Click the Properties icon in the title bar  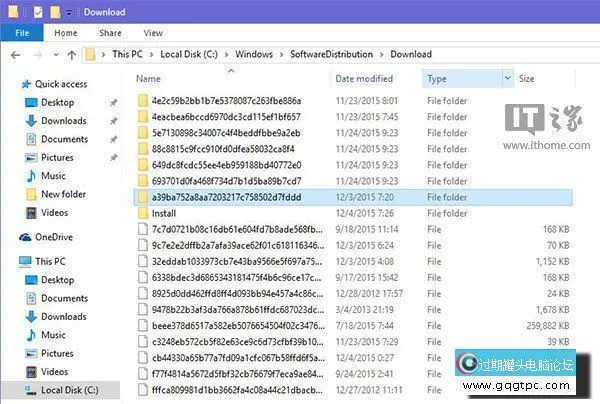click(x=38, y=13)
